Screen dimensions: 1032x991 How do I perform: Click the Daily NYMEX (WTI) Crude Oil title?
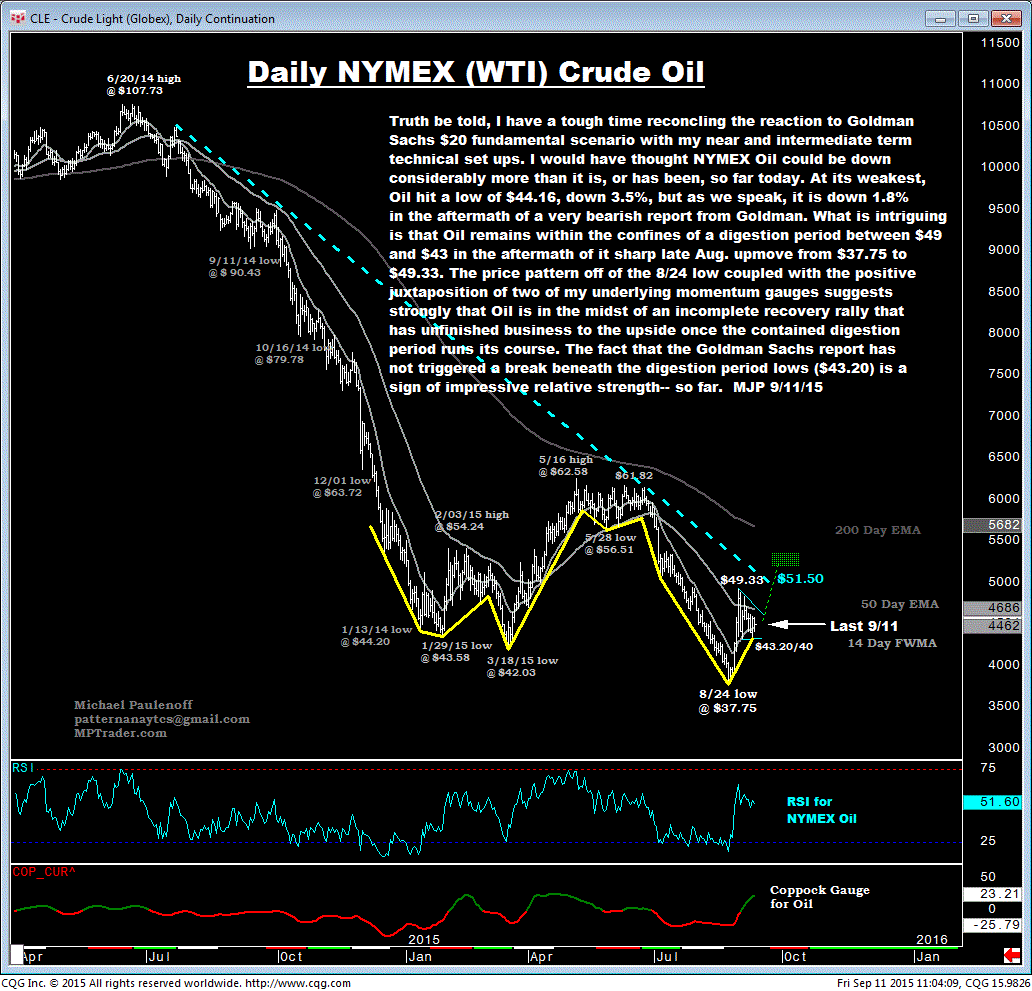pos(476,72)
